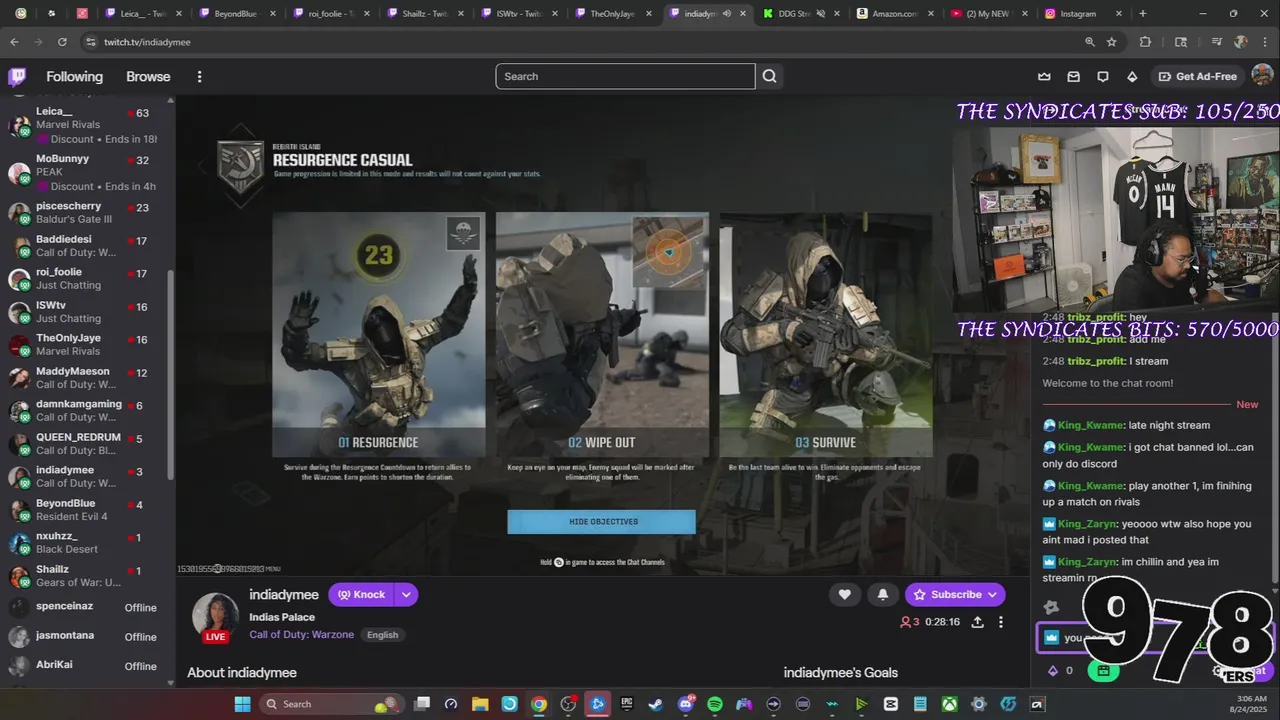
Task: Click the English language tag
Action: [x=382, y=635]
